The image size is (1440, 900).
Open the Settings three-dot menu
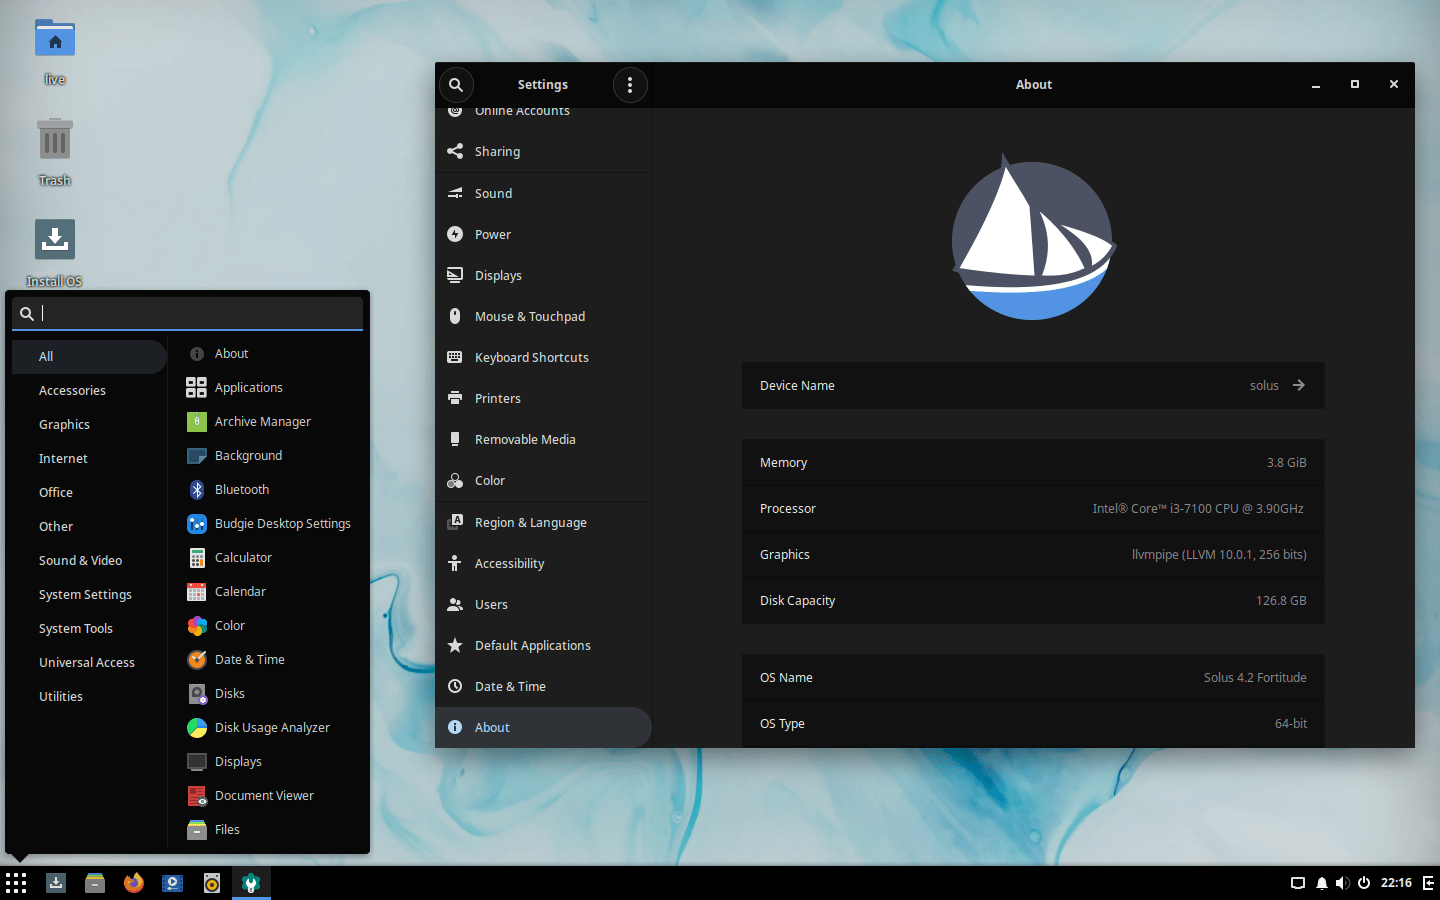point(630,85)
